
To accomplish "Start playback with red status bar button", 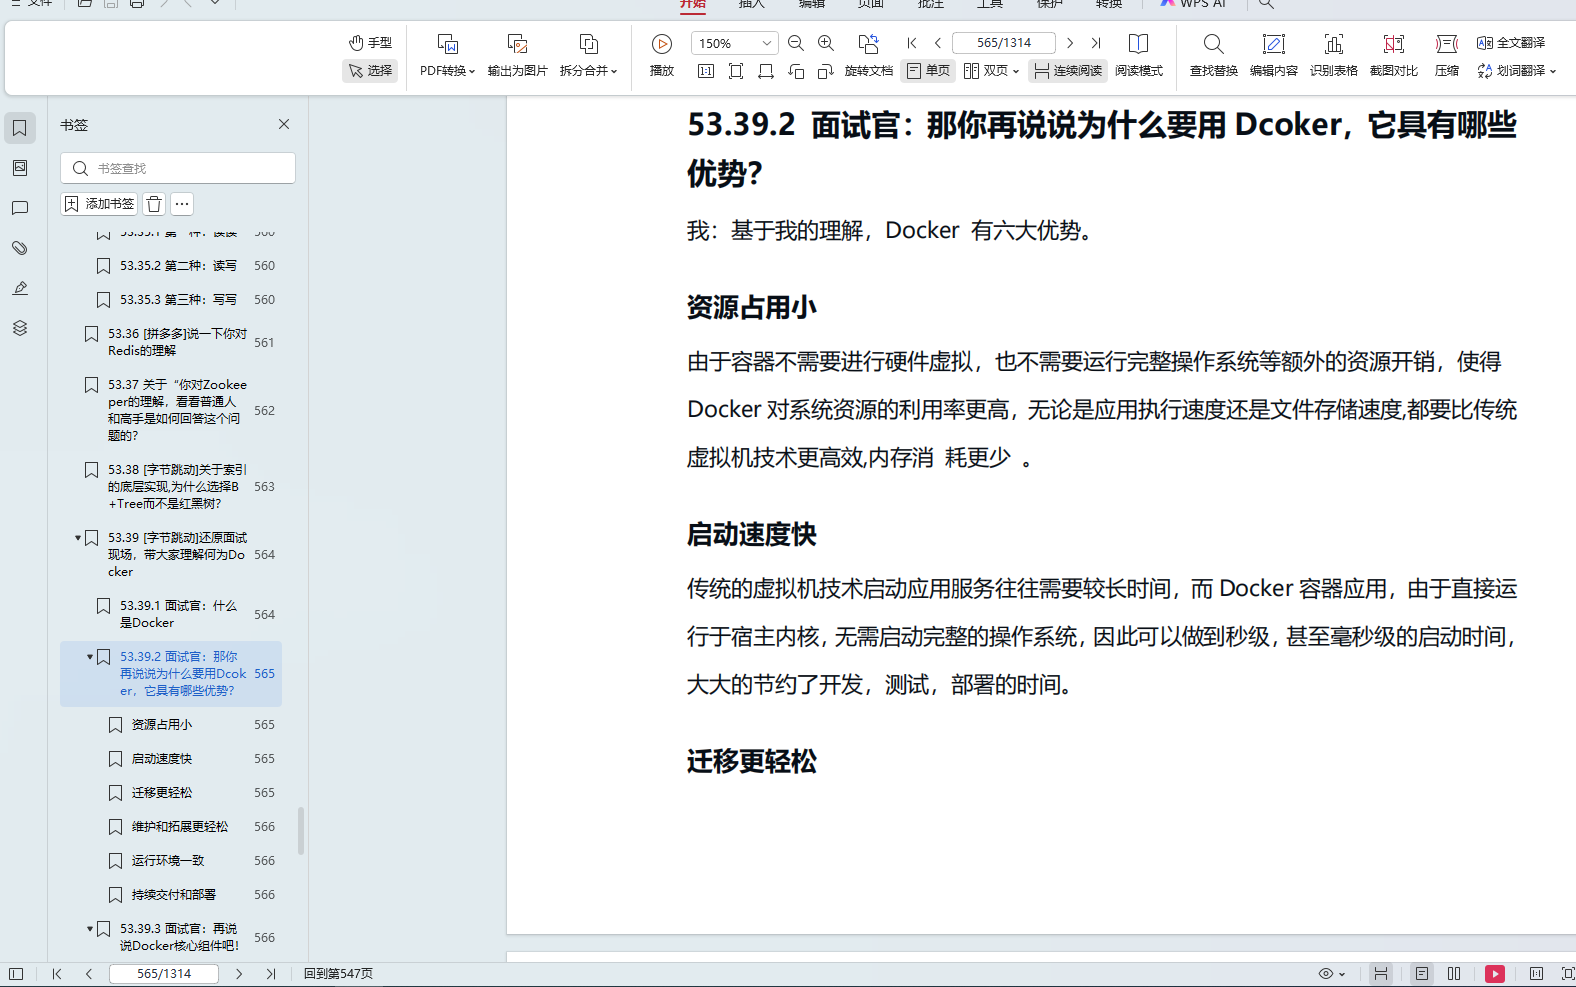I will point(1495,974).
